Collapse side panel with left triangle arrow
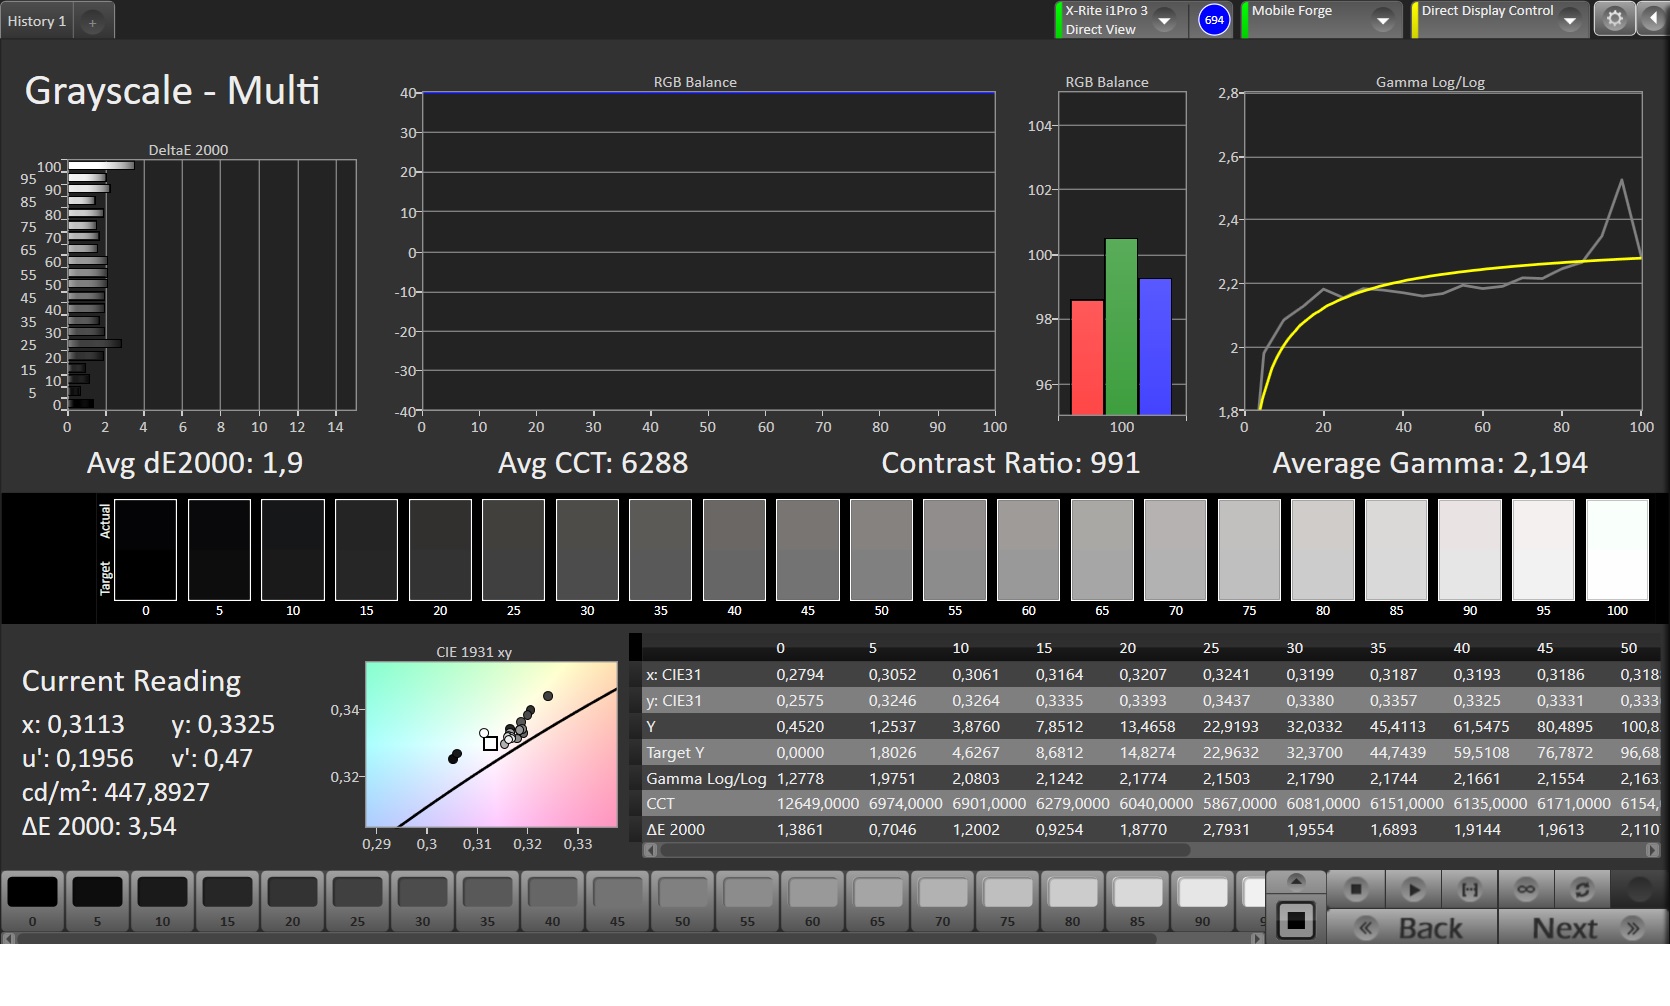Viewport: 1670px width, 1006px height. point(1654,19)
